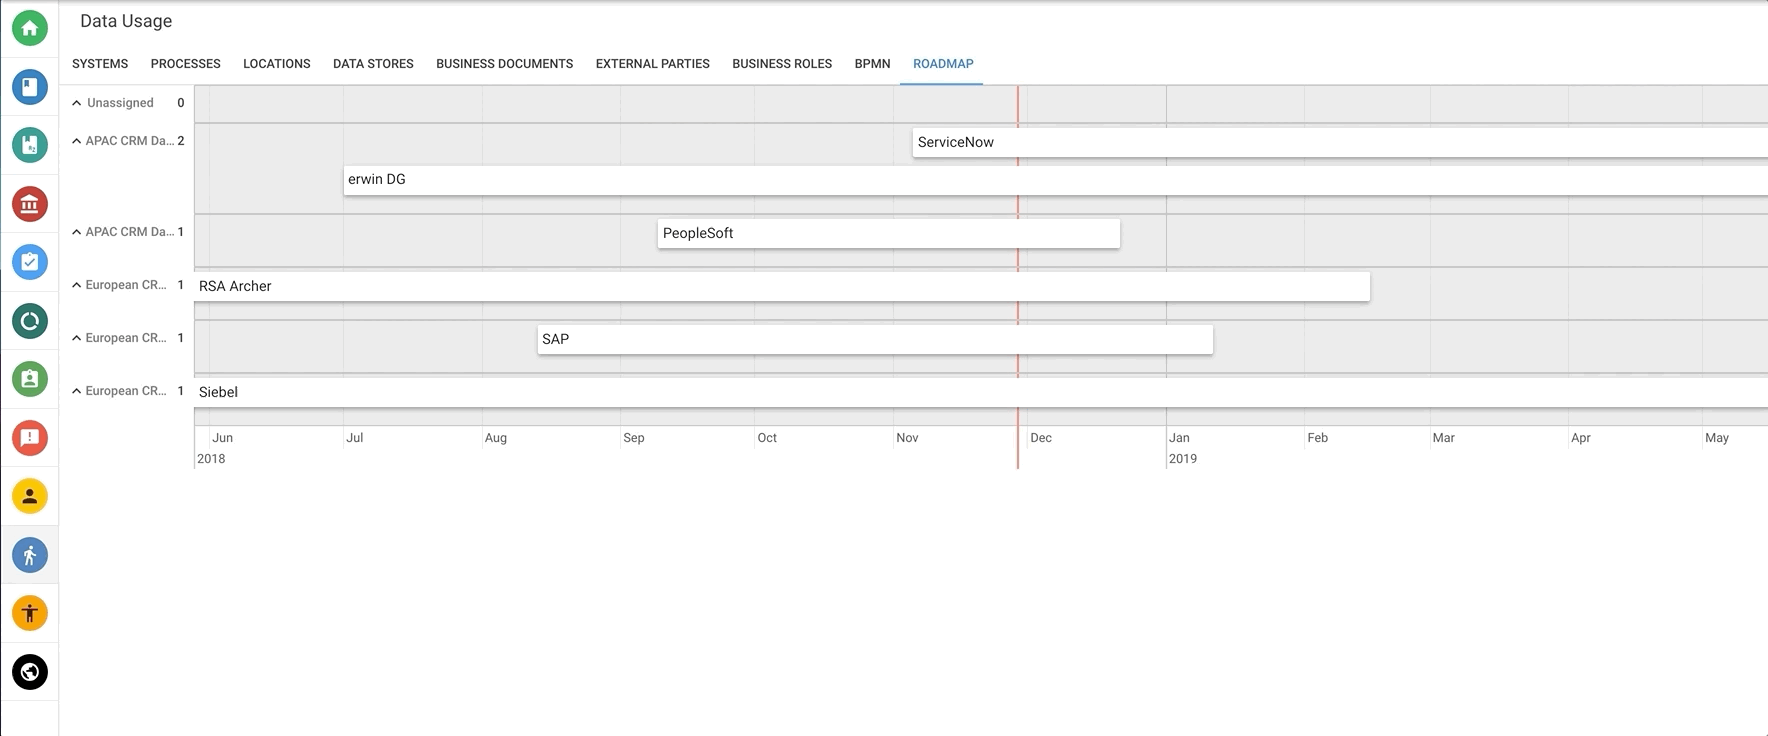Click the Data Usage page title
The height and width of the screenshot is (736, 1768).
point(126,21)
